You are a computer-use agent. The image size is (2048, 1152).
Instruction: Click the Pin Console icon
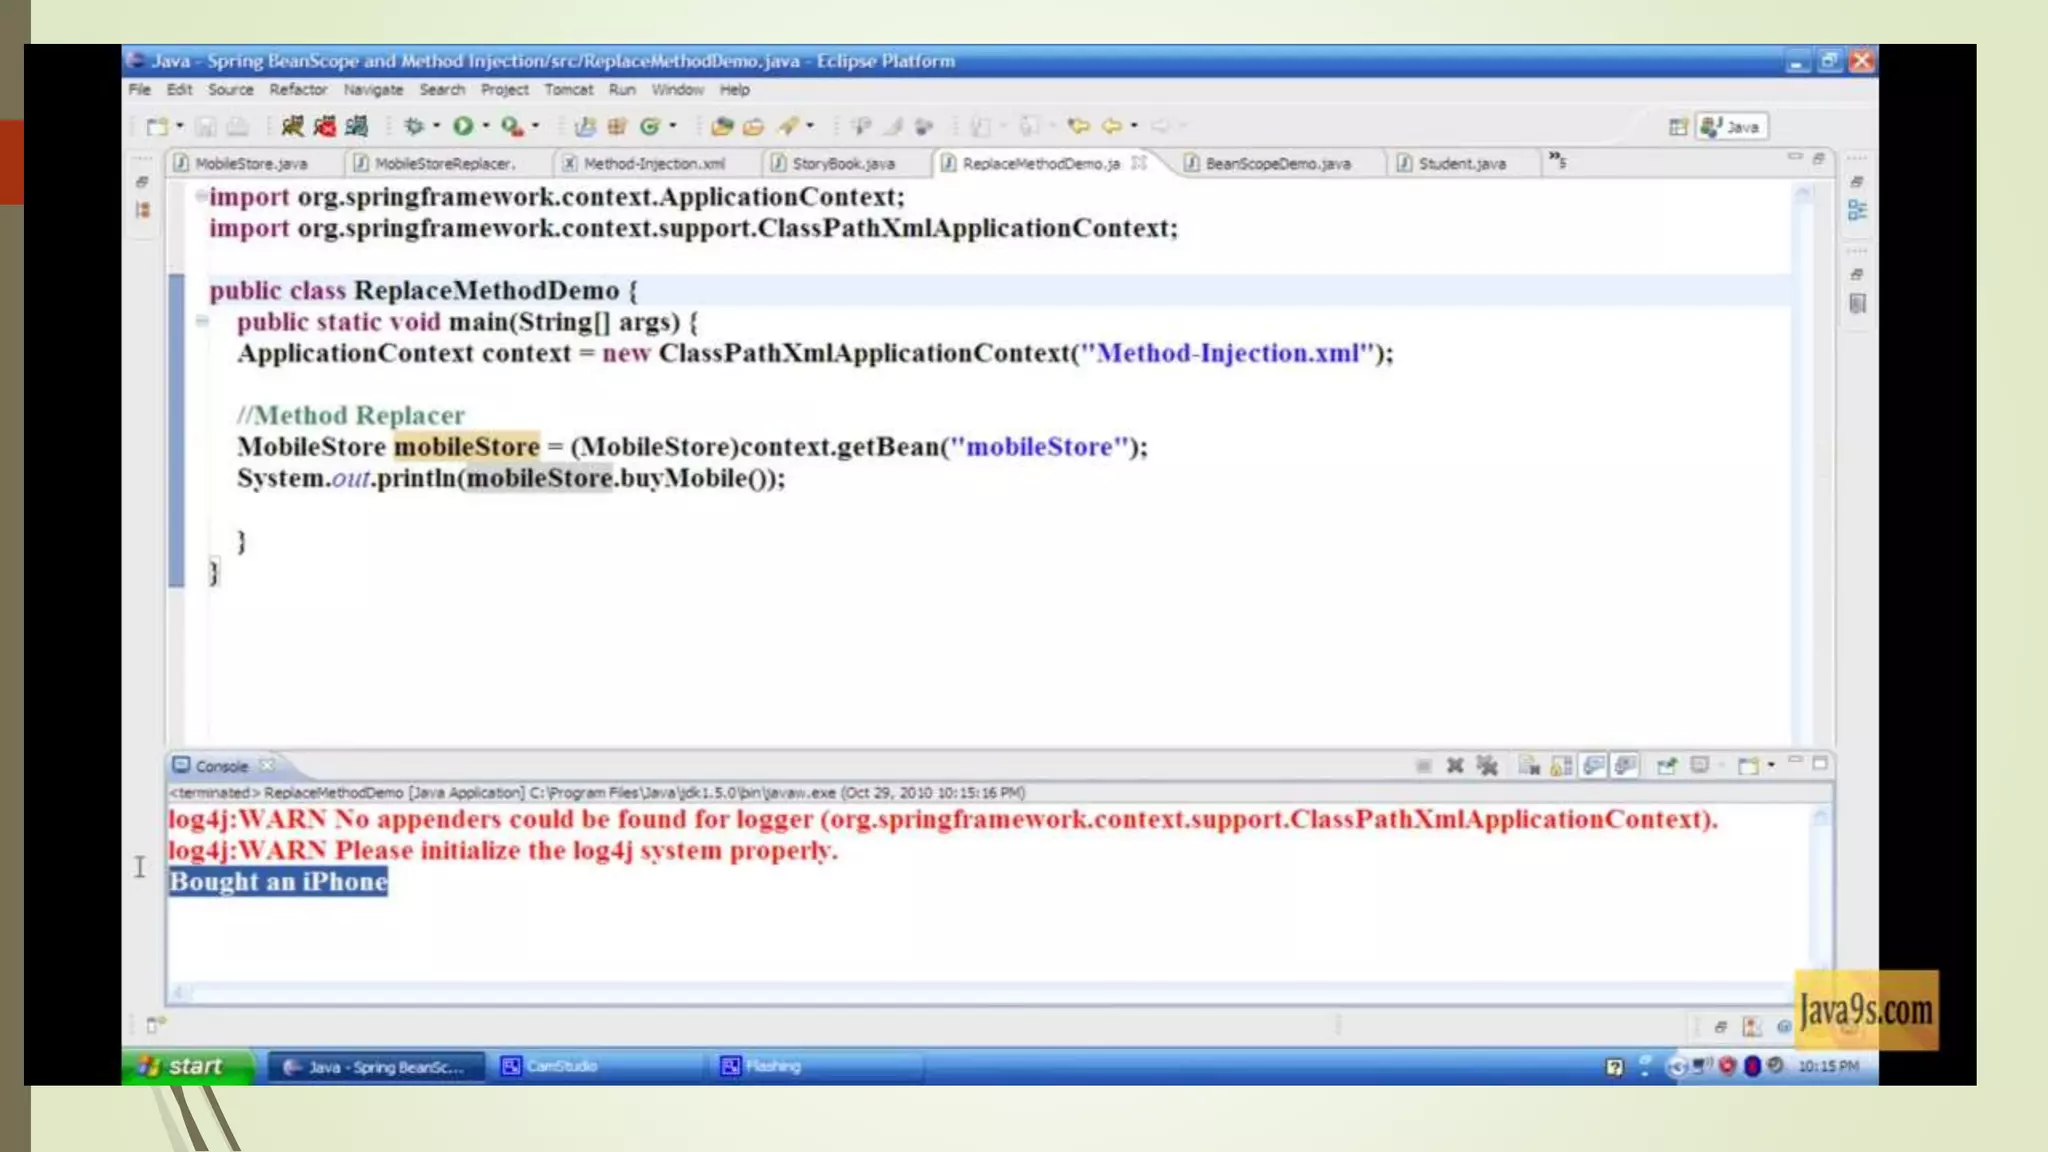click(1666, 766)
